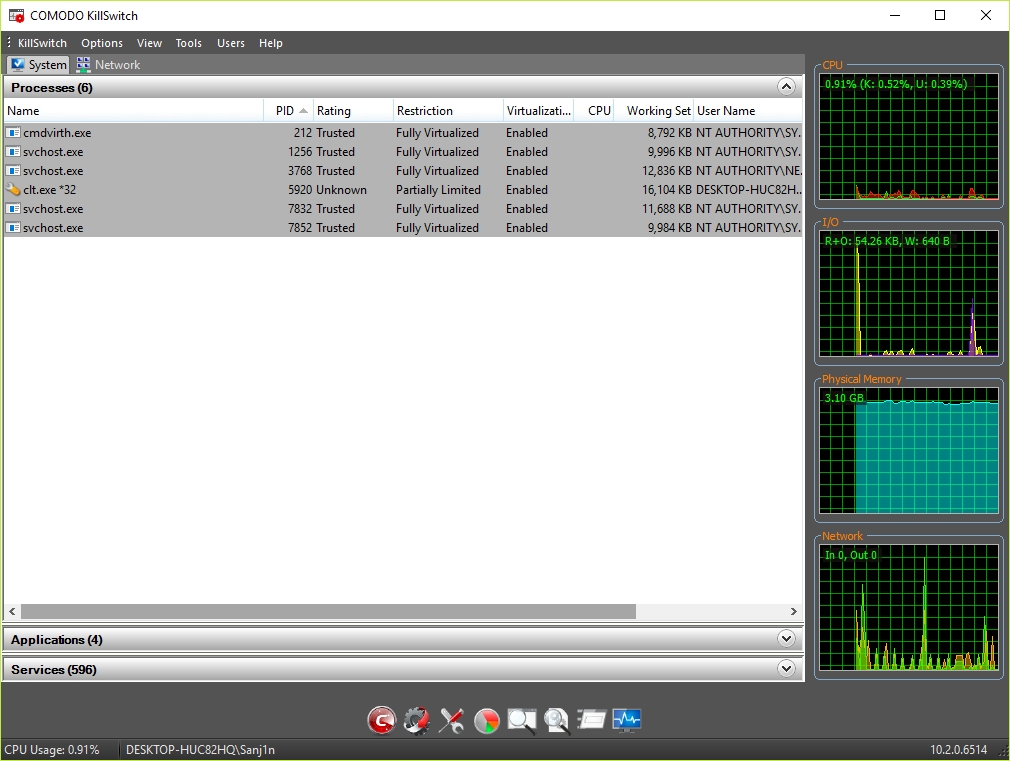1010x761 pixels.
Task: Click the blue monitor with pulse icon
Action: tap(626, 720)
